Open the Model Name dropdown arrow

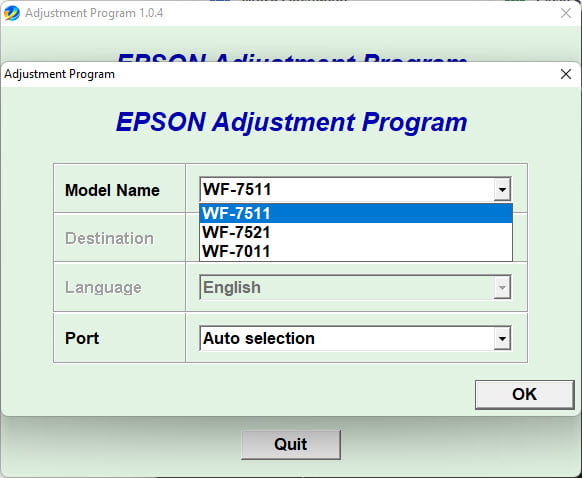502,190
